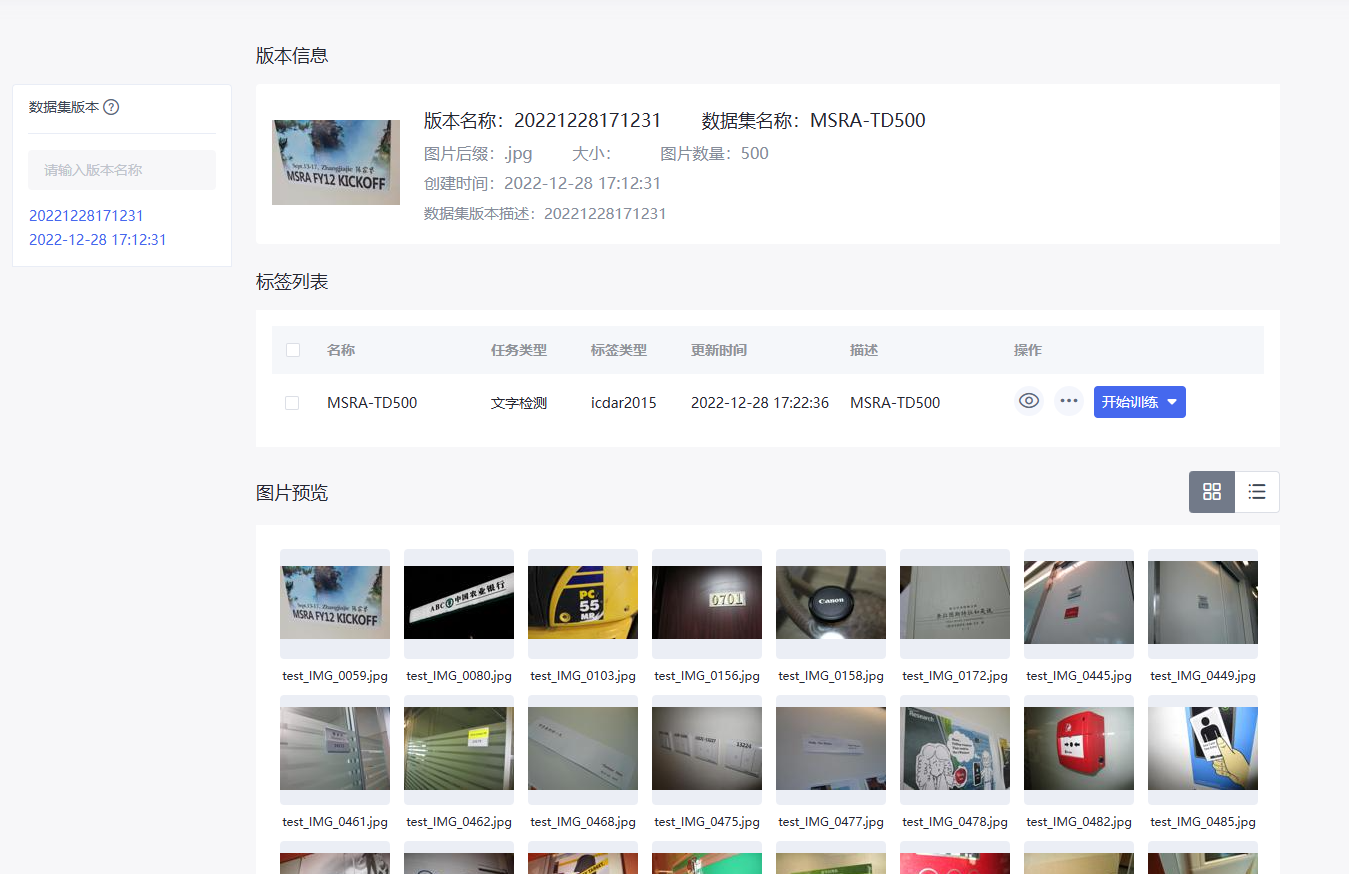Image resolution: width=1349 pixels, height=874 pixels.
Task: Select version 20221228171231 in the sidebar
Action: click(86, 215)
